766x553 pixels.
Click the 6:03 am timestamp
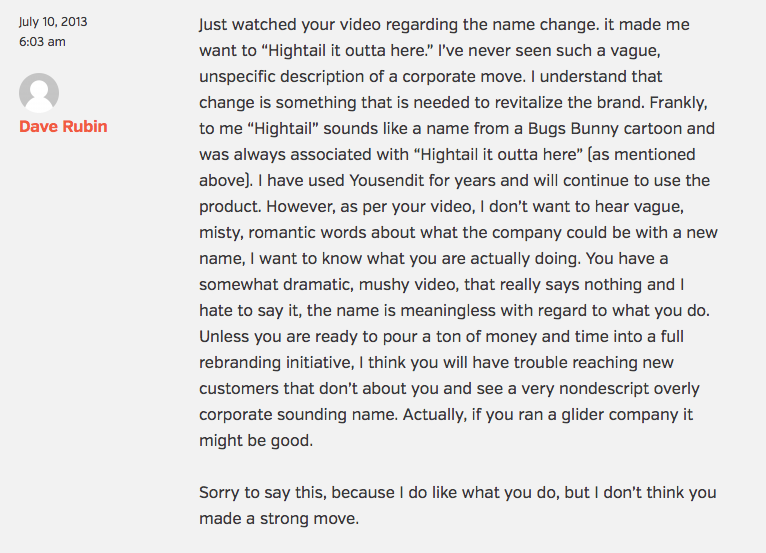[40, 42]
